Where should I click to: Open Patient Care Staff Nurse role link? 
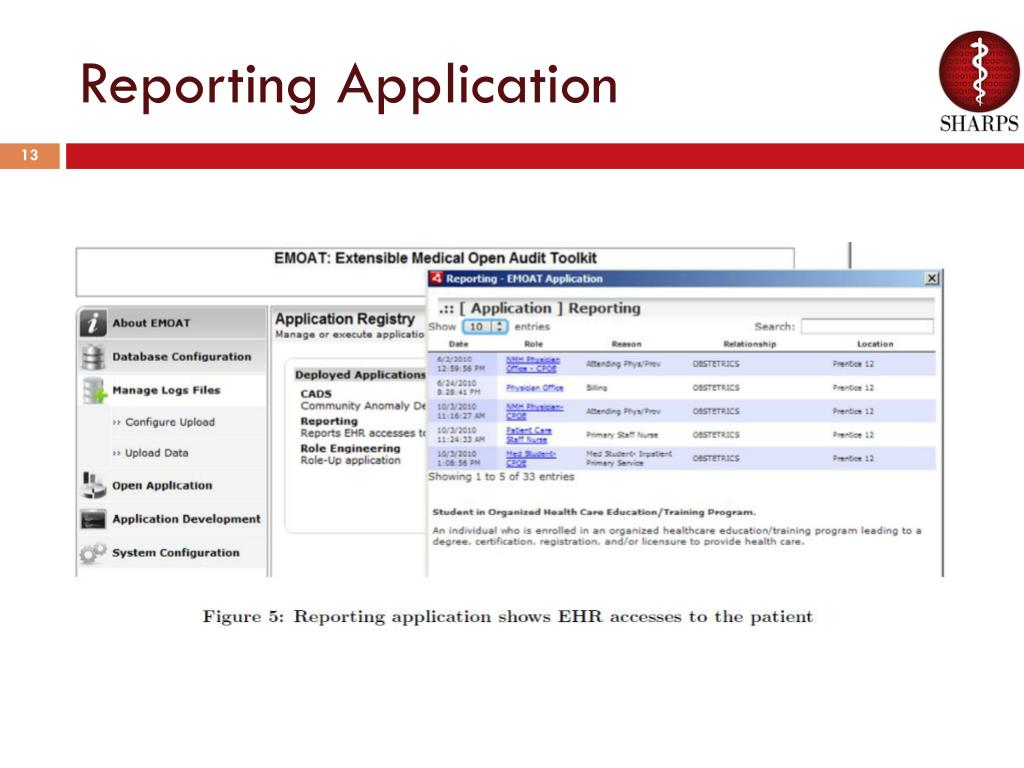529,435
